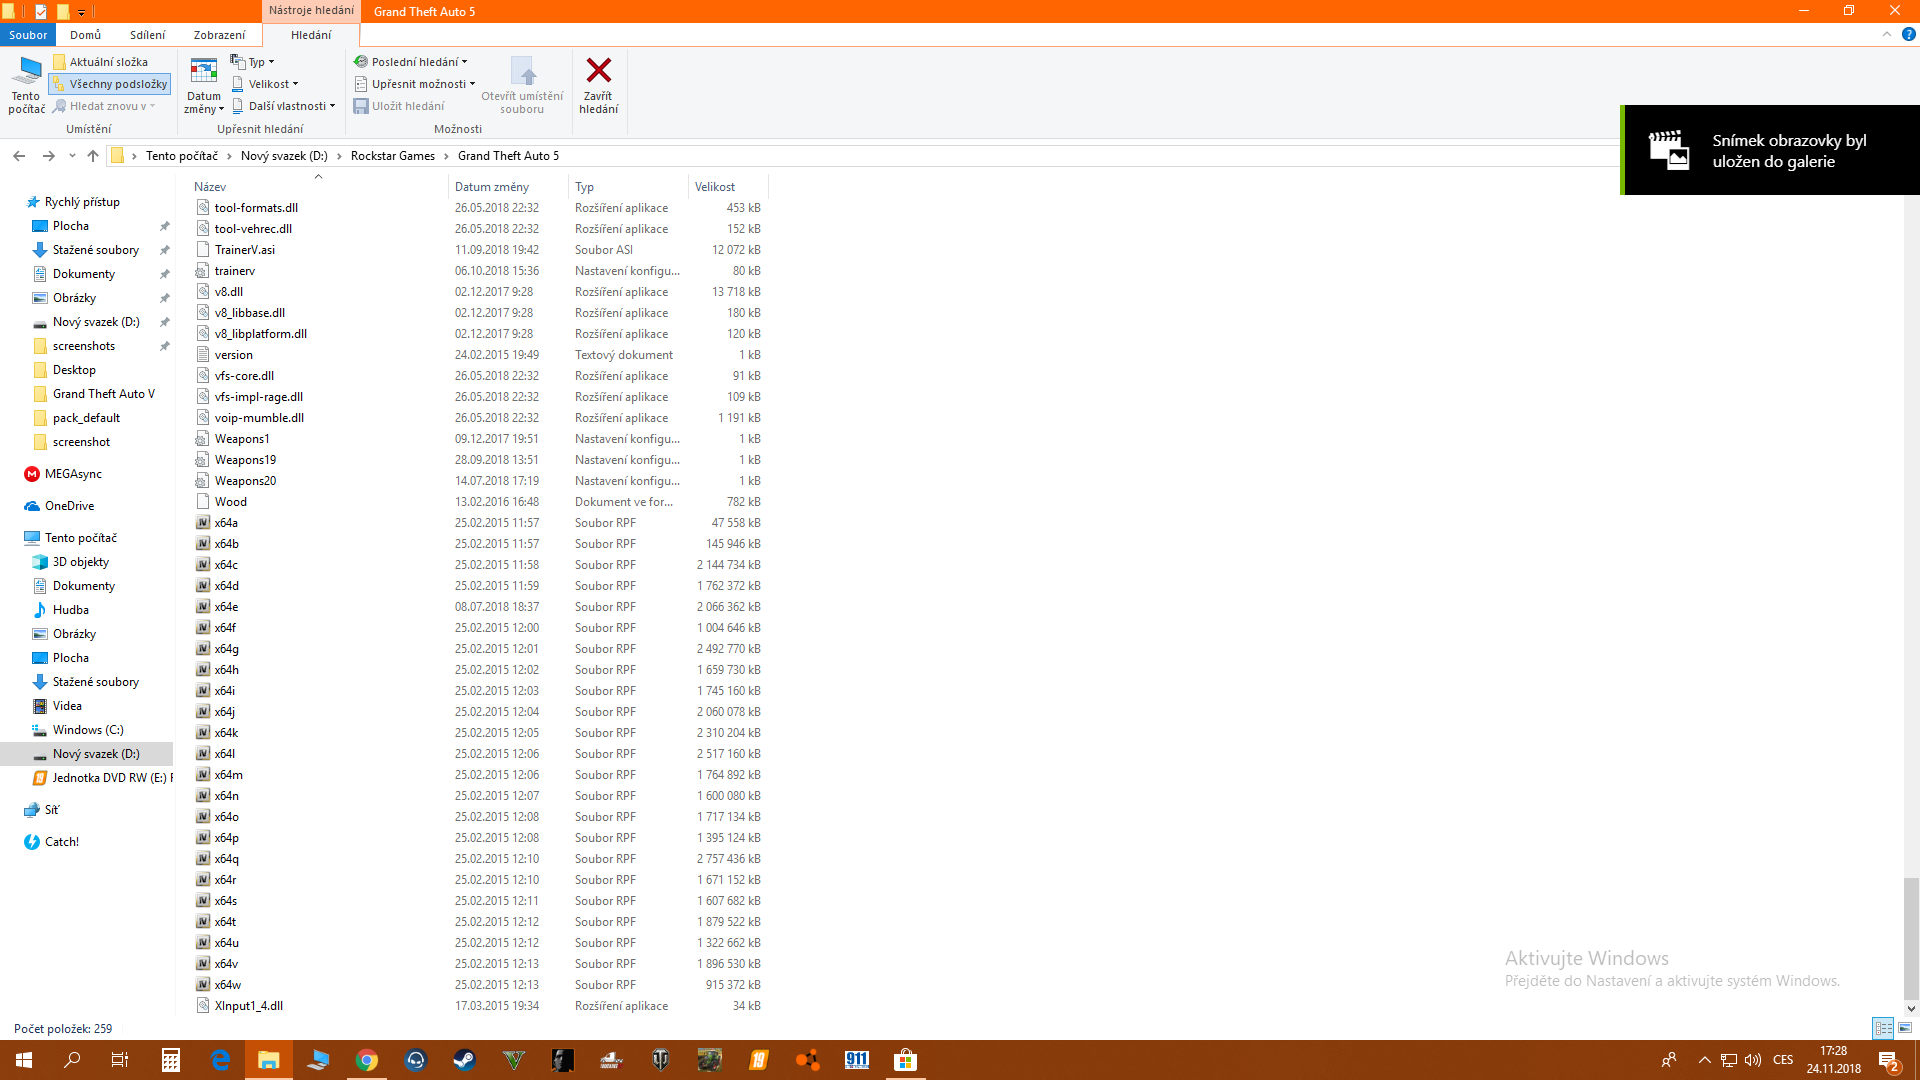Sort by the Velikost column header
The width and height of the screenshot is (1920, 1080).
click(716, 187)
